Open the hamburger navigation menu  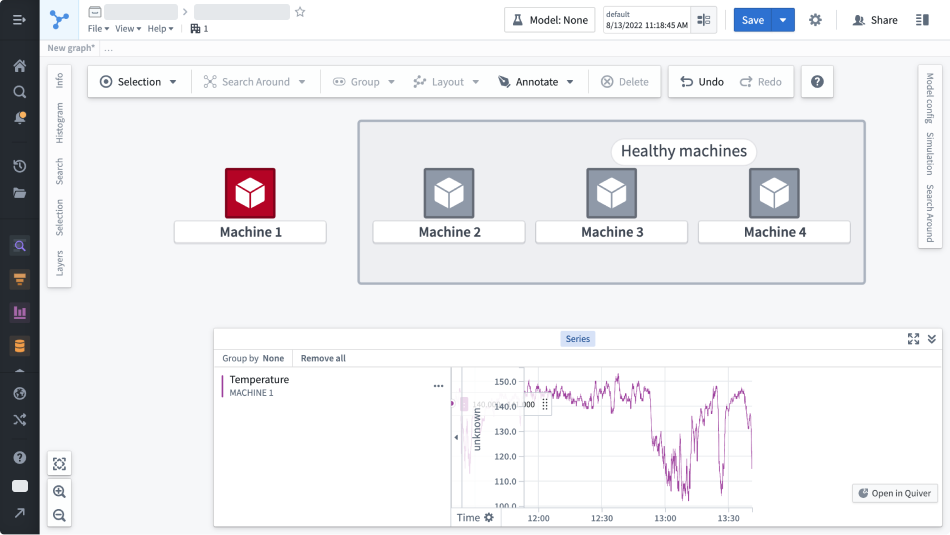coord(19,20)
